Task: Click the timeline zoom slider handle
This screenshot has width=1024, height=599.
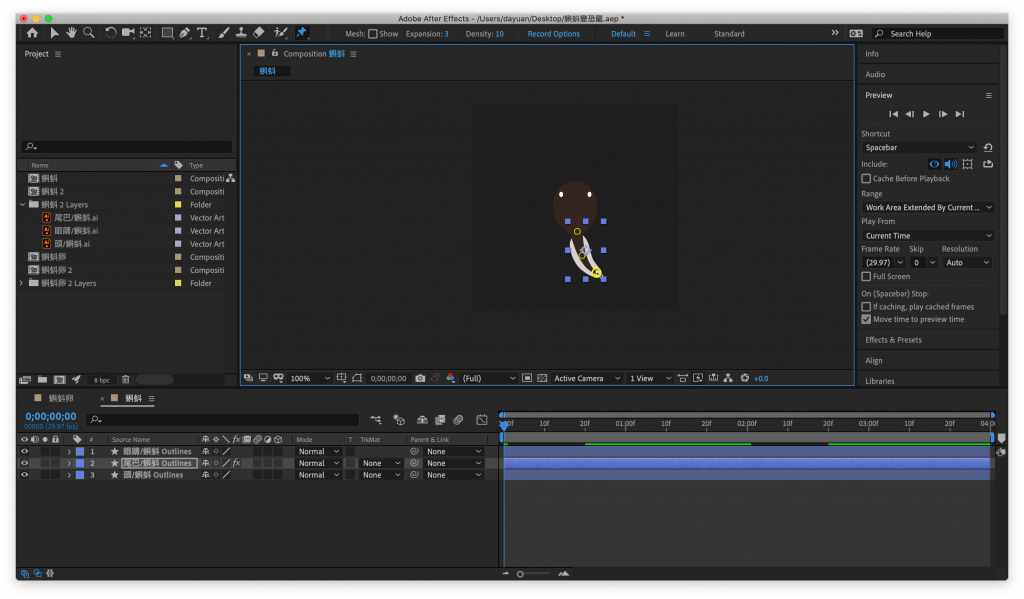Action: [520, 574]
